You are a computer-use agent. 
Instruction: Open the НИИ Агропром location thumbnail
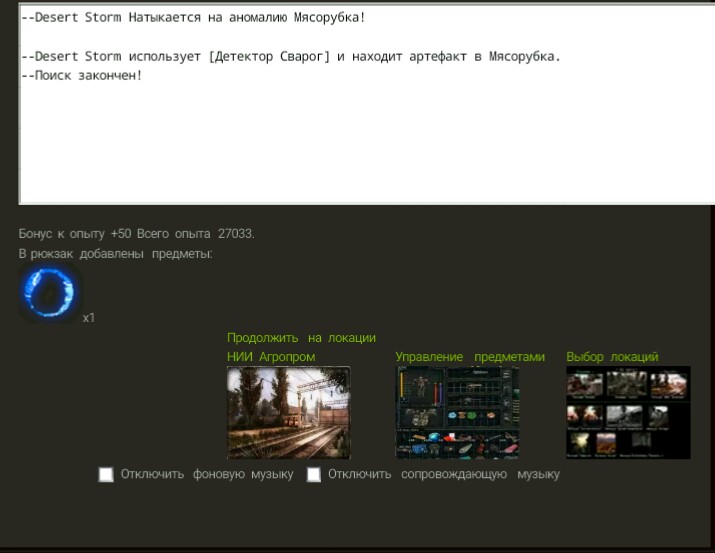(289, 412)
